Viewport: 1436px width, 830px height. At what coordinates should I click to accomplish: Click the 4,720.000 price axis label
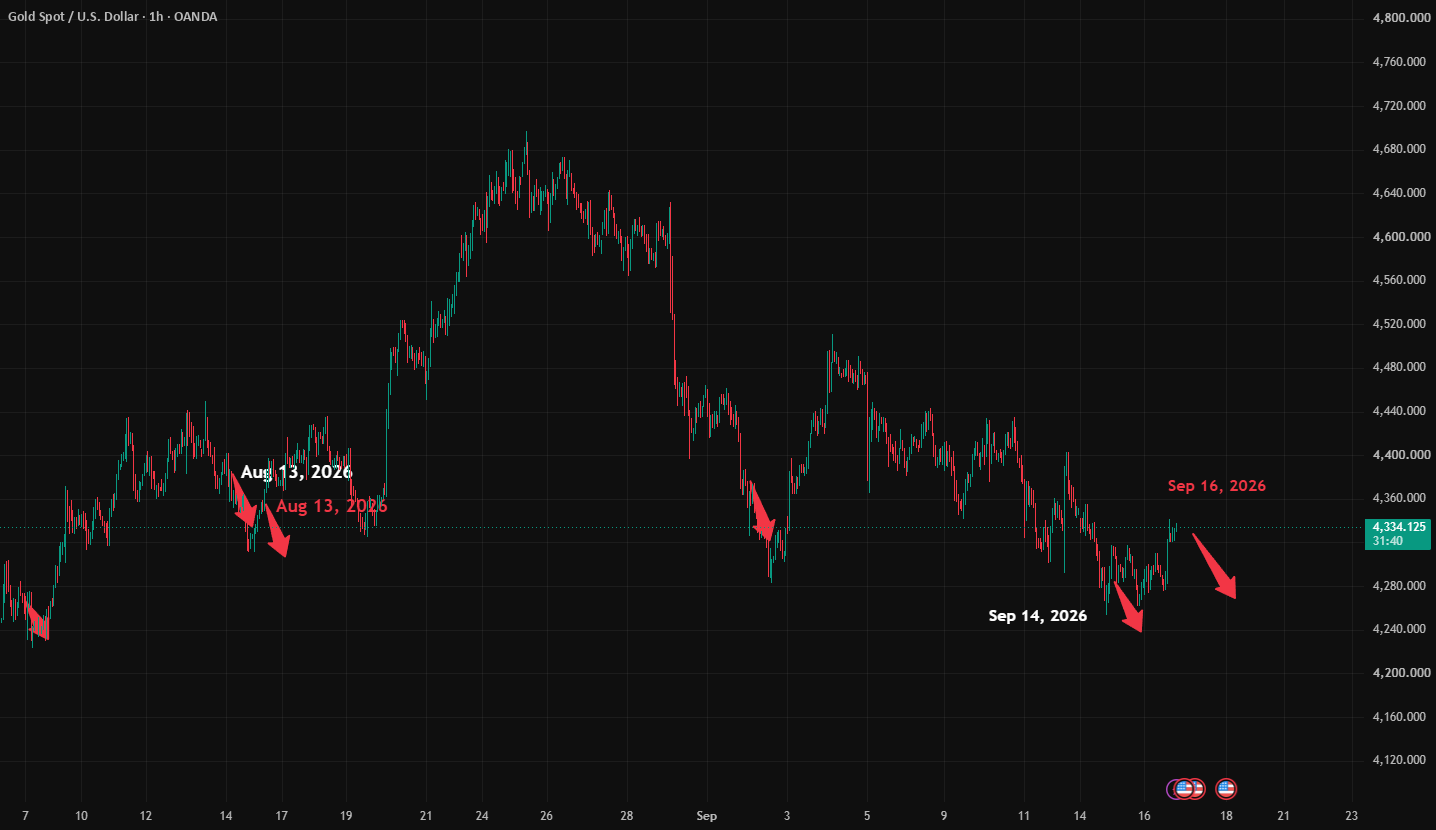[1398, 105]
